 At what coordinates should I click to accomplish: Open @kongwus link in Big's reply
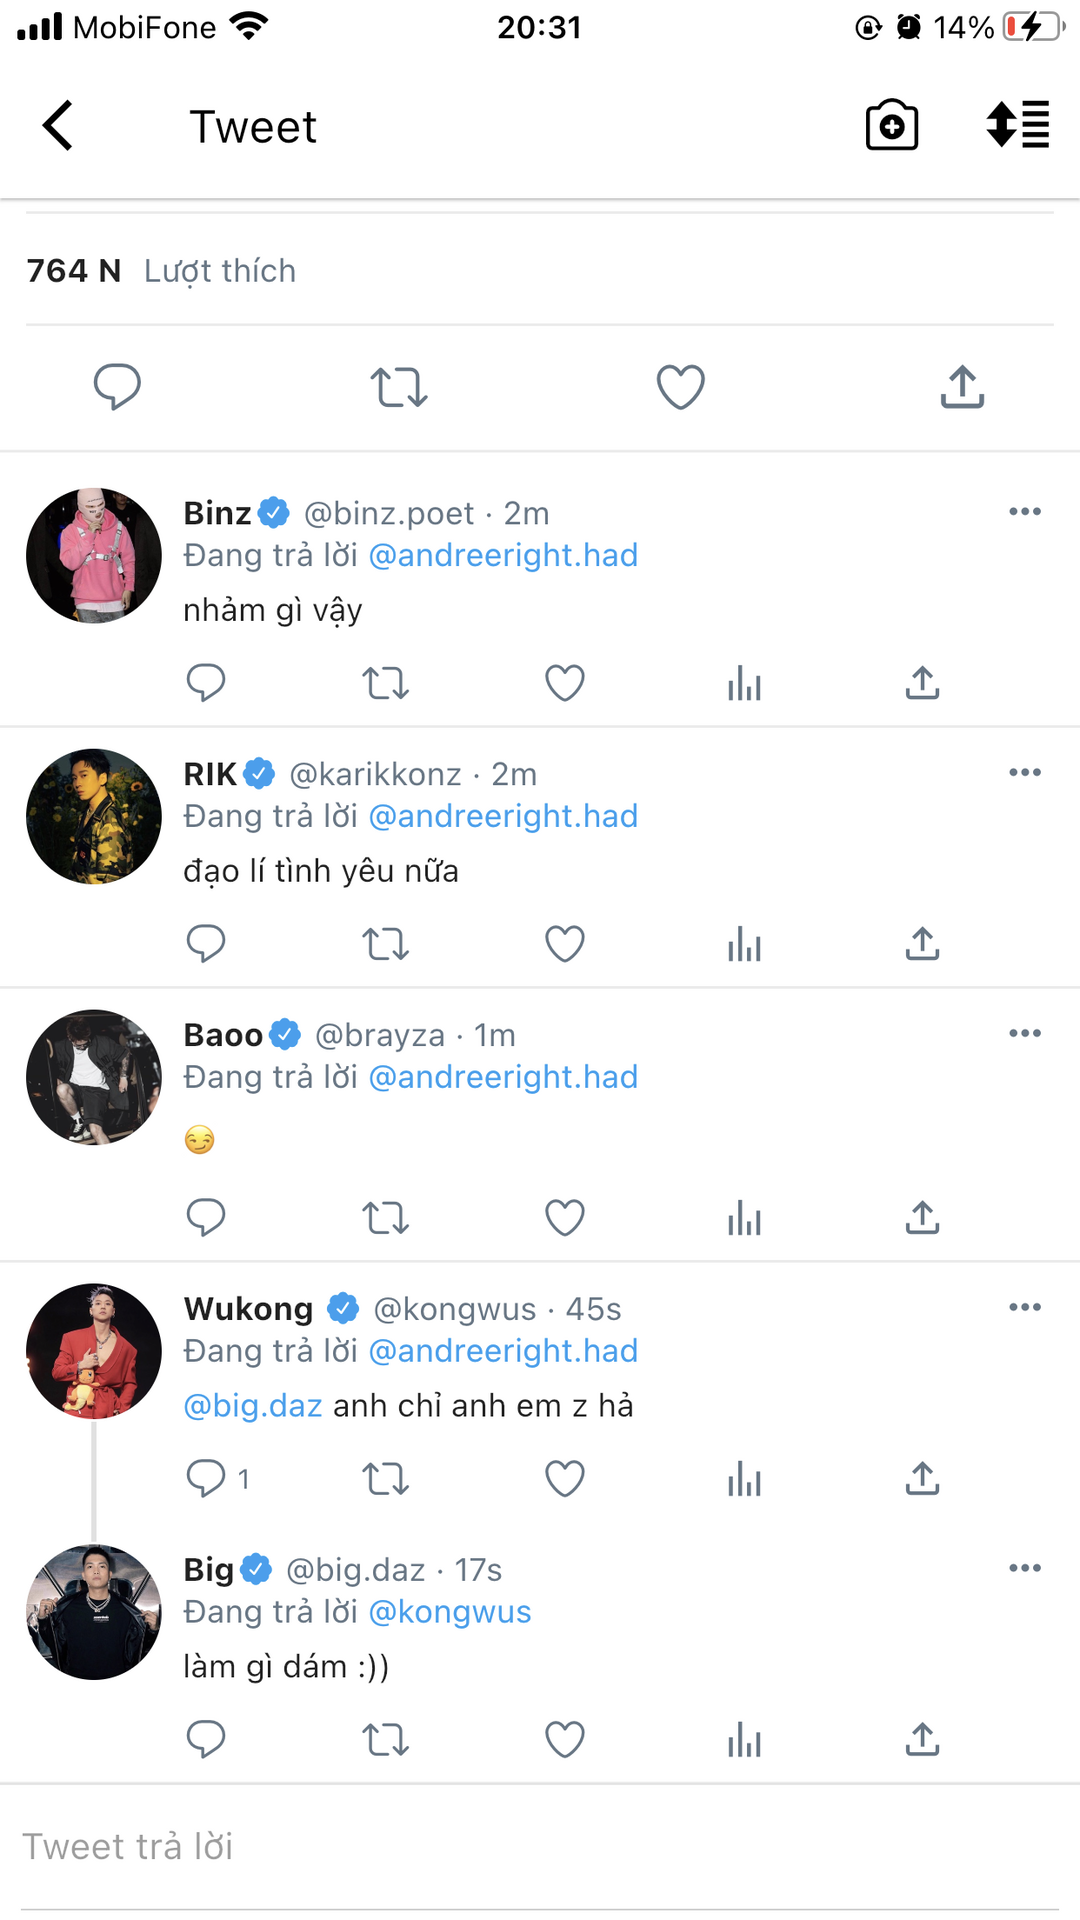click(x=450, y=1612)
